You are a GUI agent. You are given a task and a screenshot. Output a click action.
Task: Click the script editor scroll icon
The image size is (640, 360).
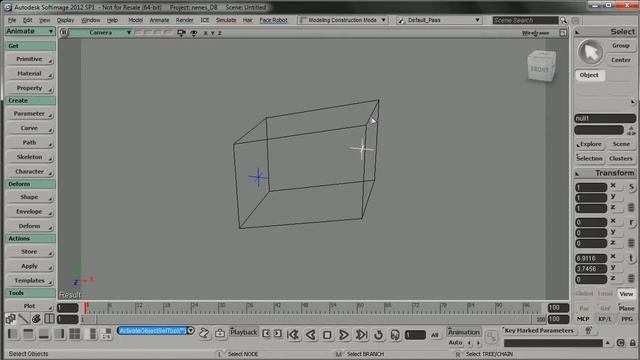(x=204, y=333)
